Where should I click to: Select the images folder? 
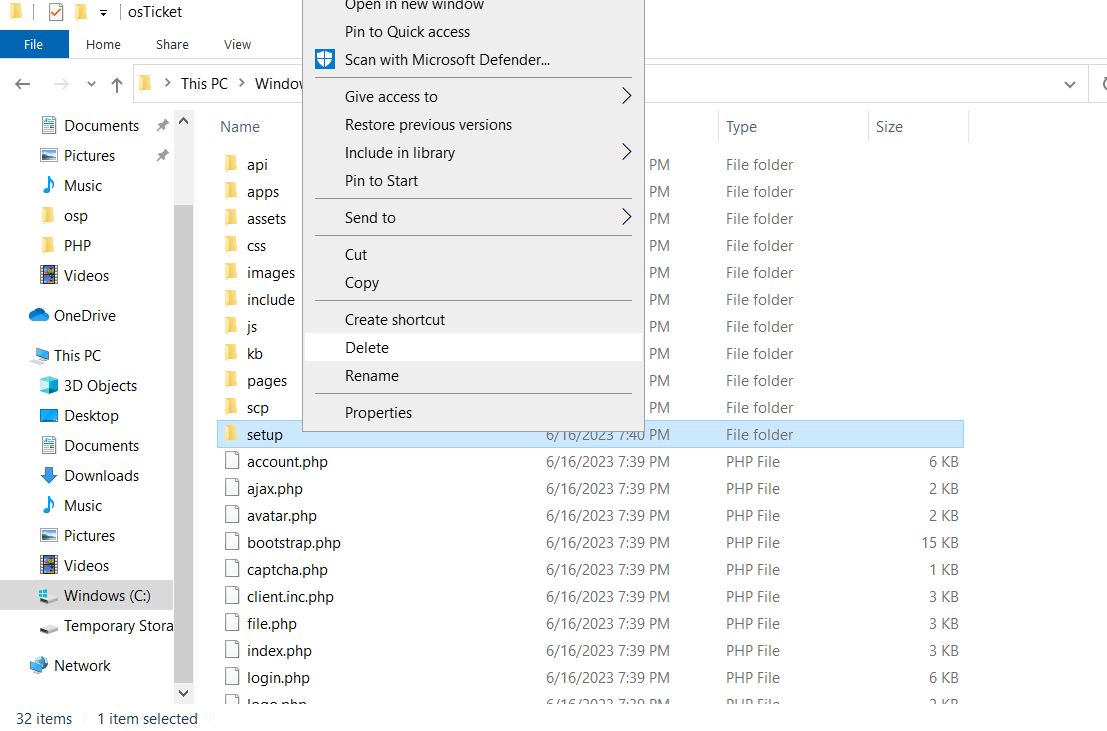coord(270,273)
